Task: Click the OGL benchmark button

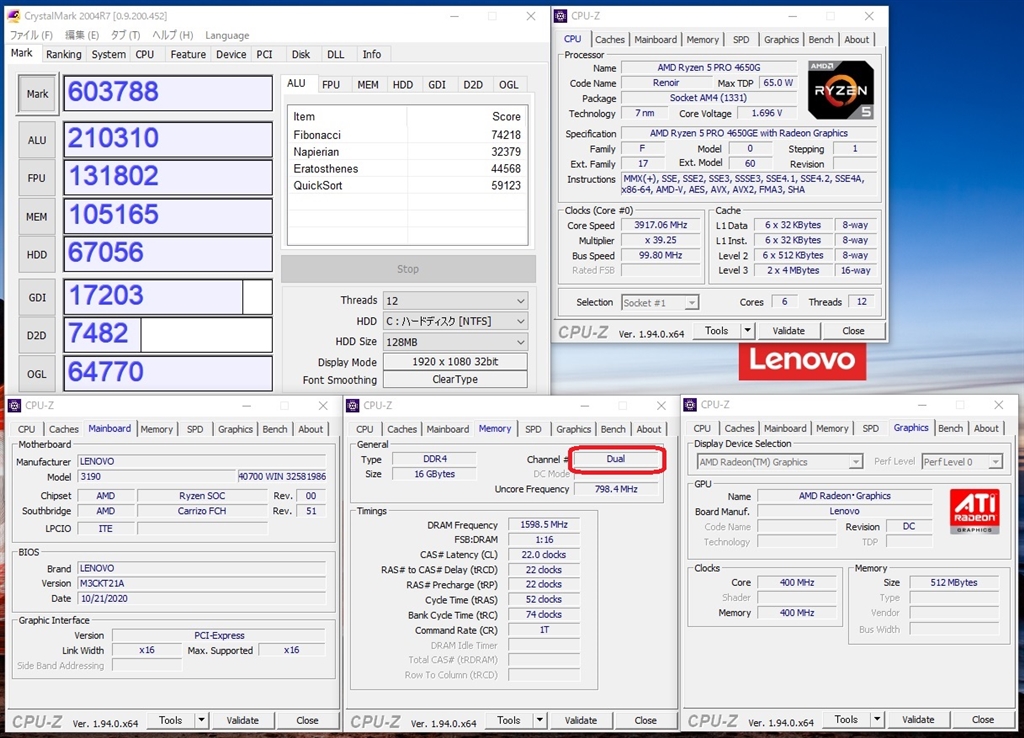Action: (x=37, y=374)
